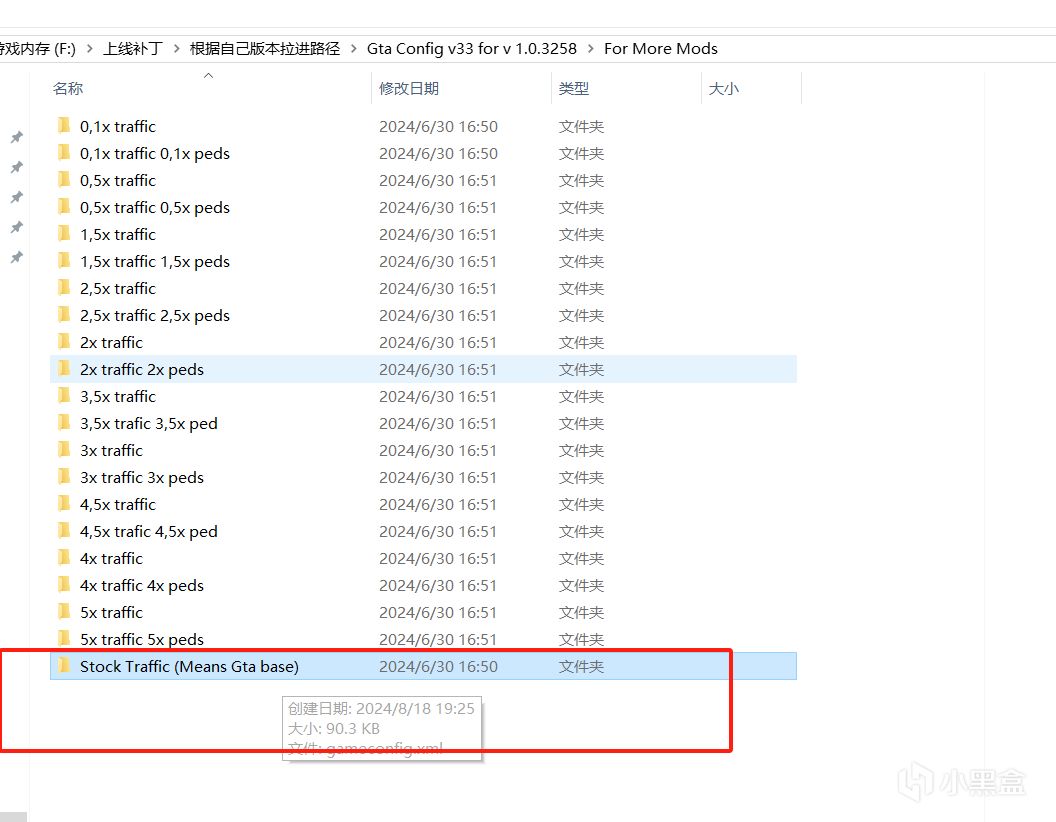Select the '0,1x traffic 0,1x peds' folder icon

click(x=64, y=153)
